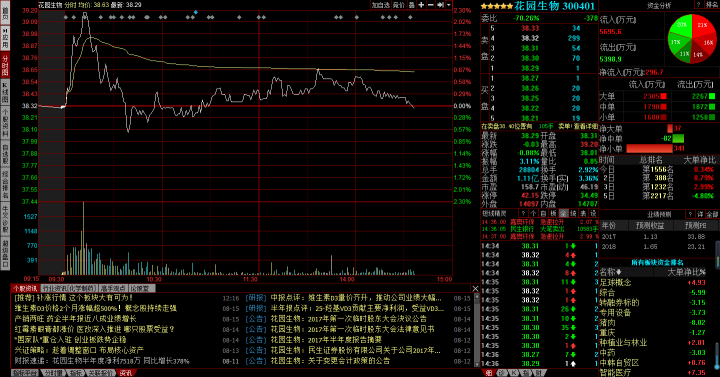Open the 设 settings icon in the alerts panel

click(593, 214)
